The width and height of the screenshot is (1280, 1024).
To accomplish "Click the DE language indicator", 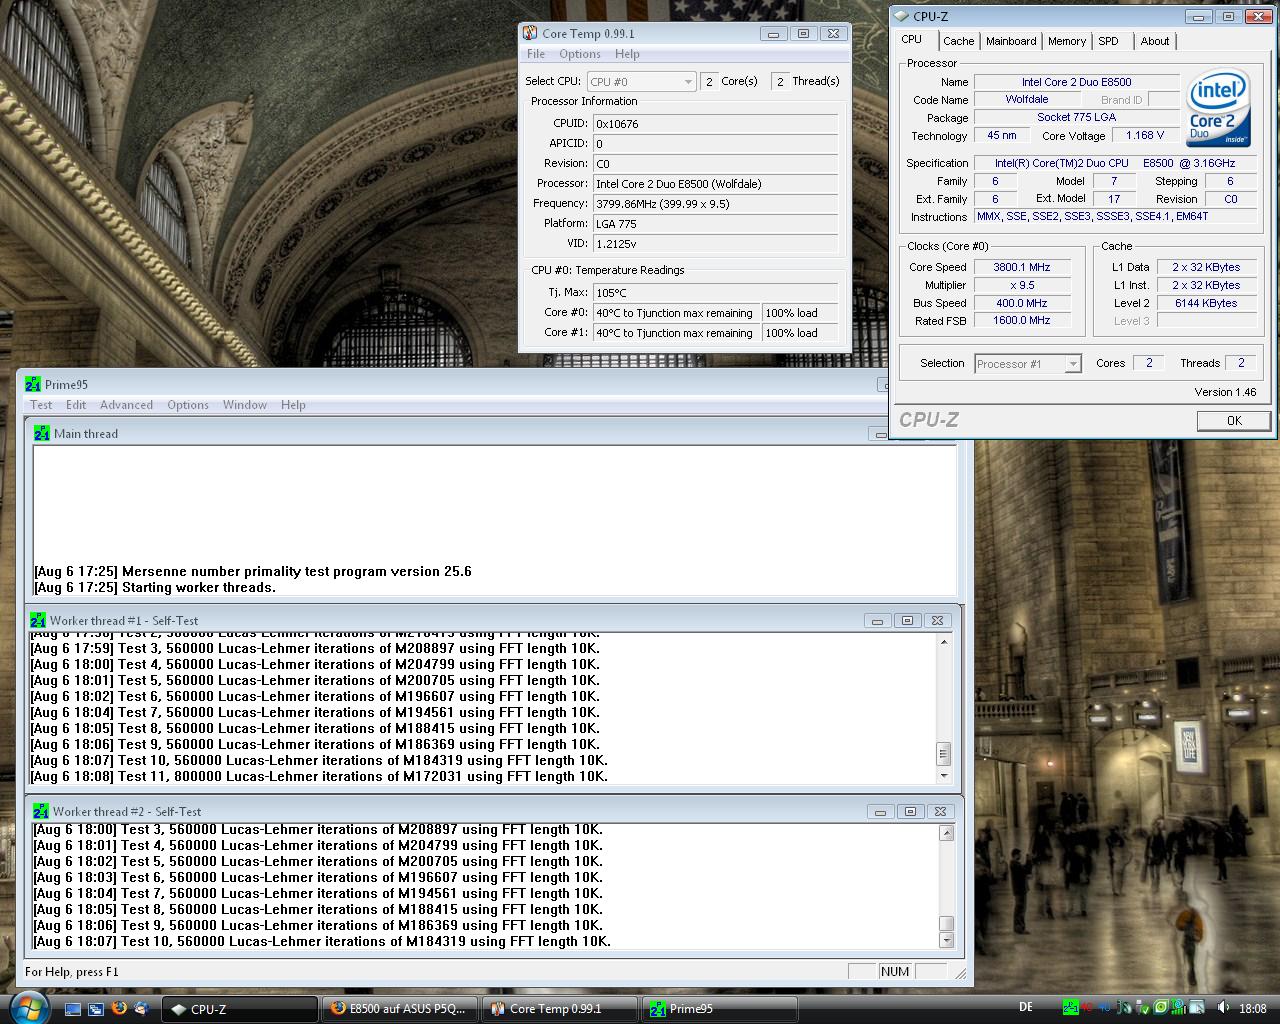I will 1026,1007.
